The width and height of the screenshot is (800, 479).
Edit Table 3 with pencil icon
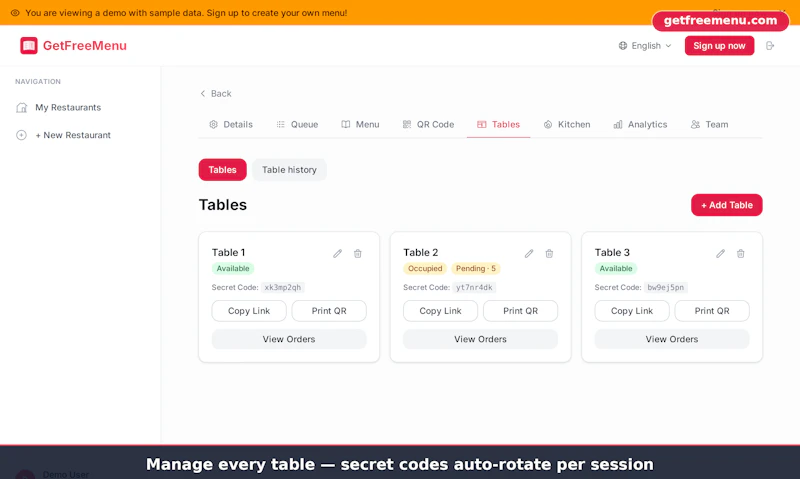tap(720, 254)
